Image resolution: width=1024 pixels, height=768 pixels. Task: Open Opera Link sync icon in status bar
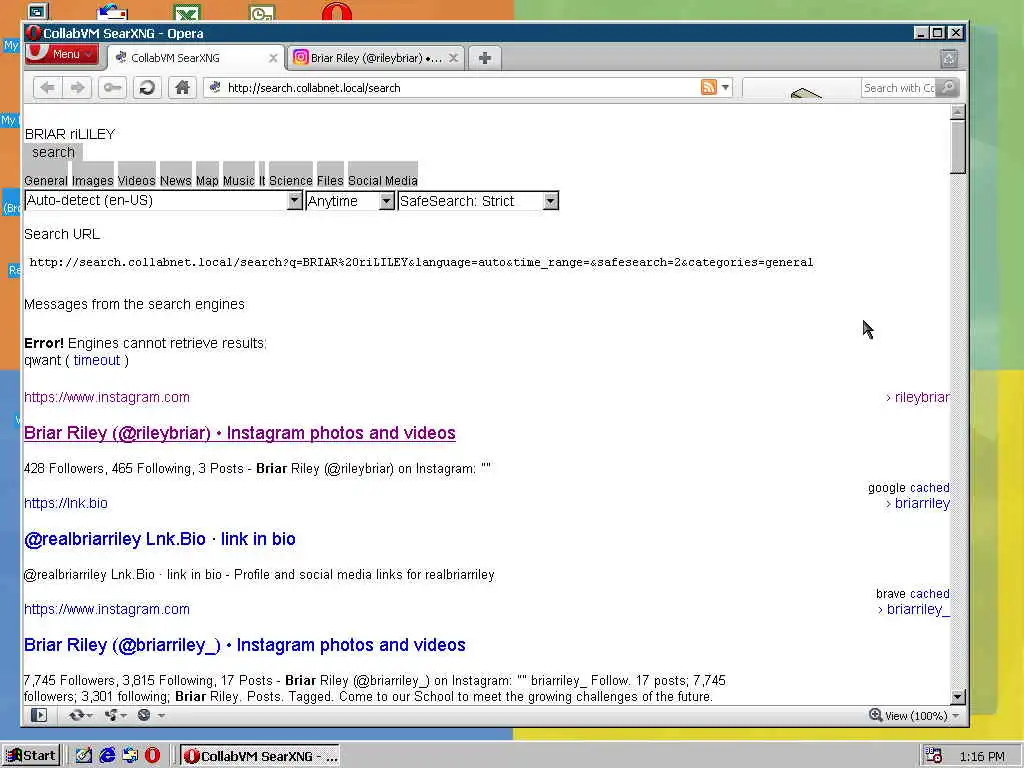click(x=80, y=715)
